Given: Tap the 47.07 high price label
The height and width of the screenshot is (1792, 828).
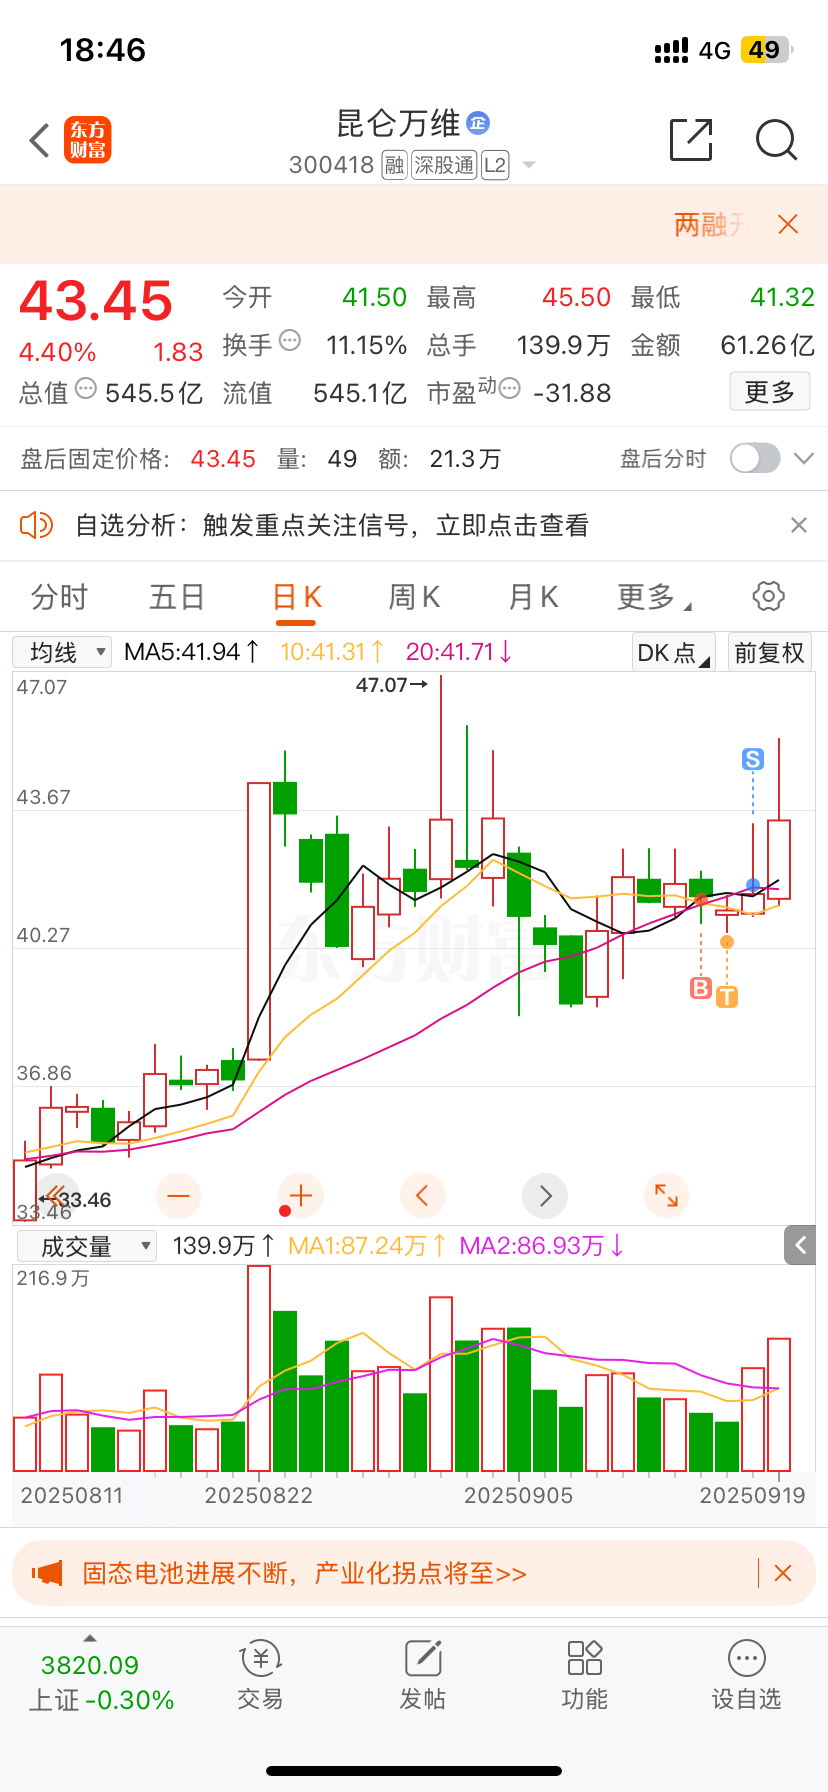Looking at the screenshot, I should point(391,685).
